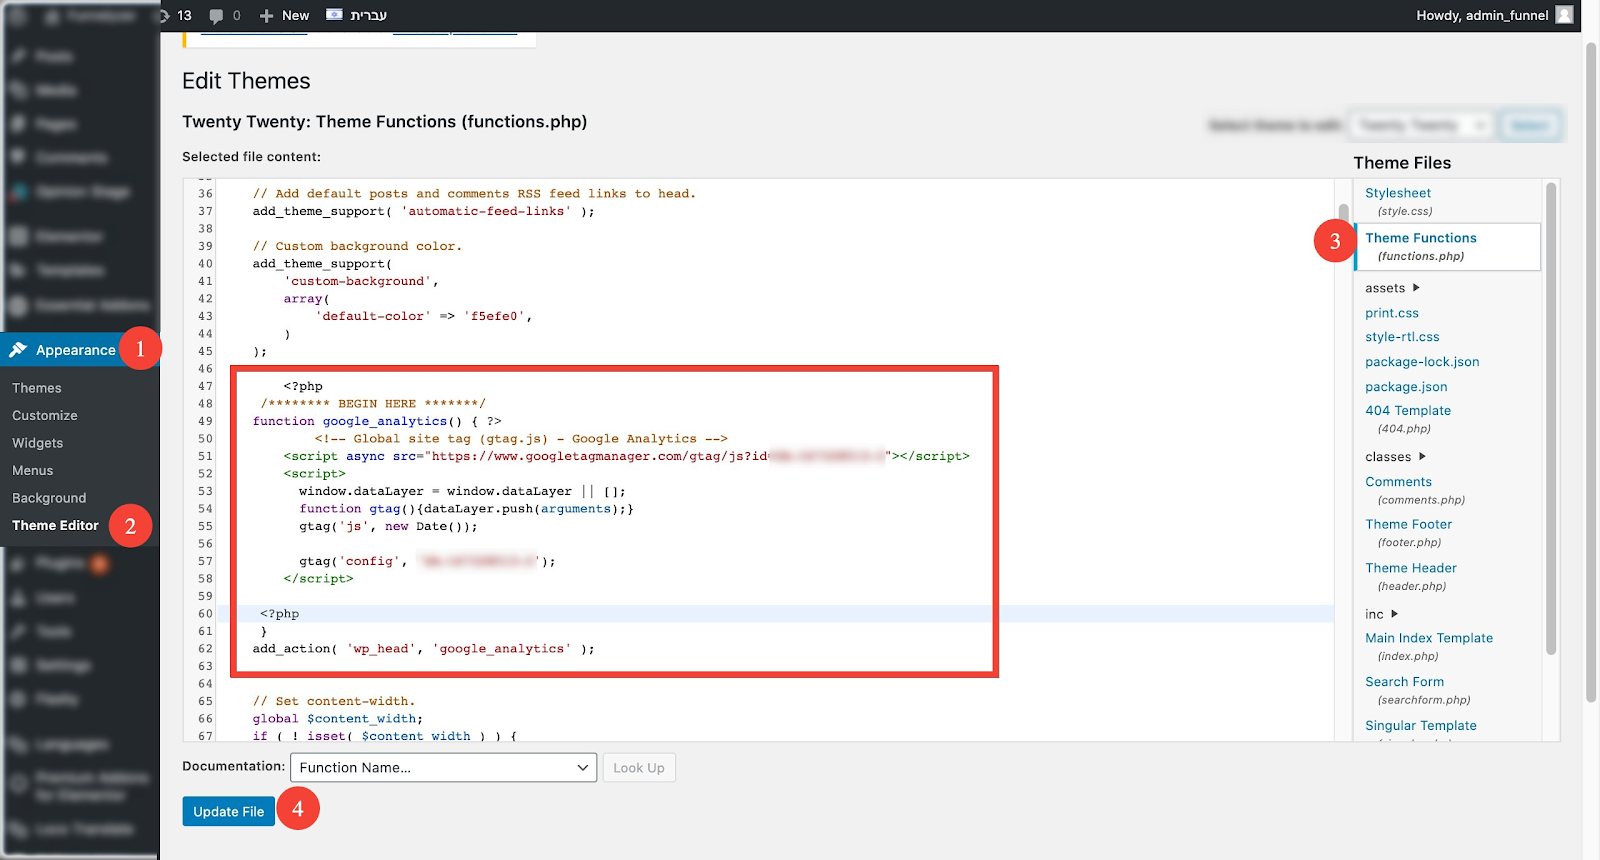Expand the classes folder

[1396, 457]
